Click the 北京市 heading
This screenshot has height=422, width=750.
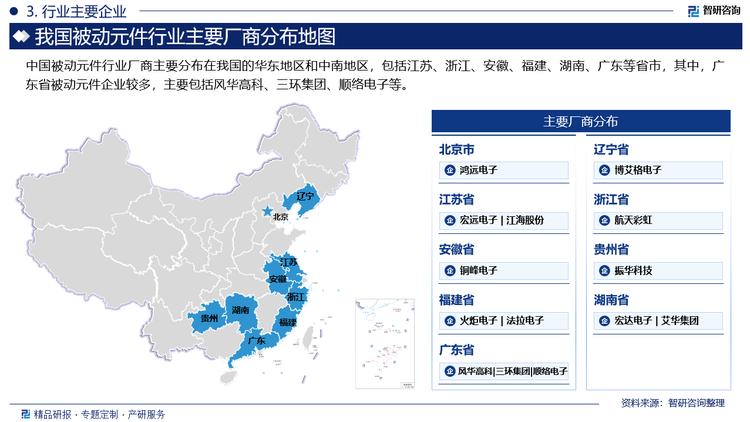pos(456,150)
